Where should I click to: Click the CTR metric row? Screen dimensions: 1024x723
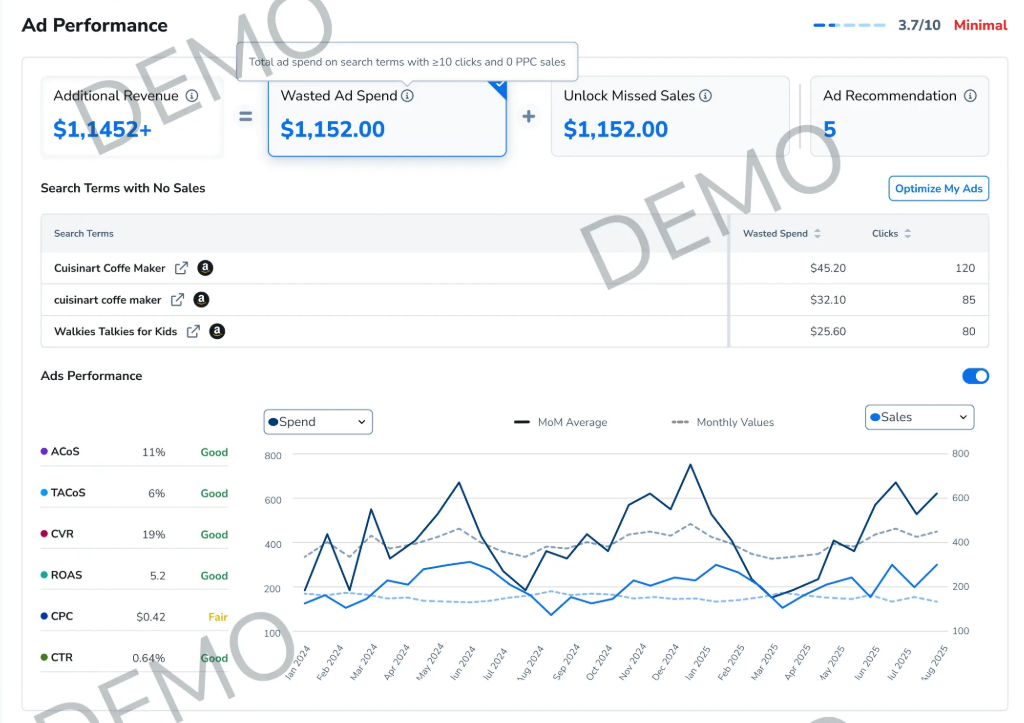(x=134, y=658)
